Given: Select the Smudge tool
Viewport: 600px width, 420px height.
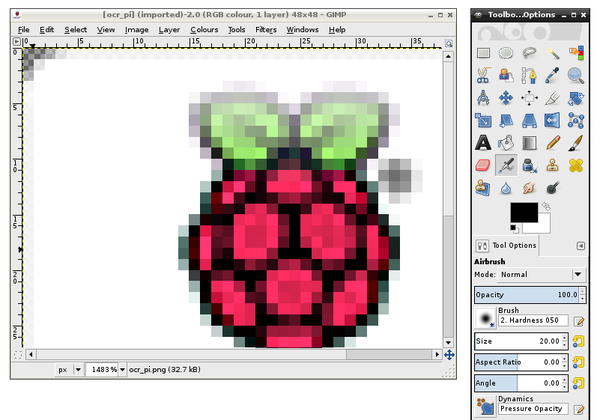Looking at the screenshot, I should pyautogui.click(x=529, y=188).
